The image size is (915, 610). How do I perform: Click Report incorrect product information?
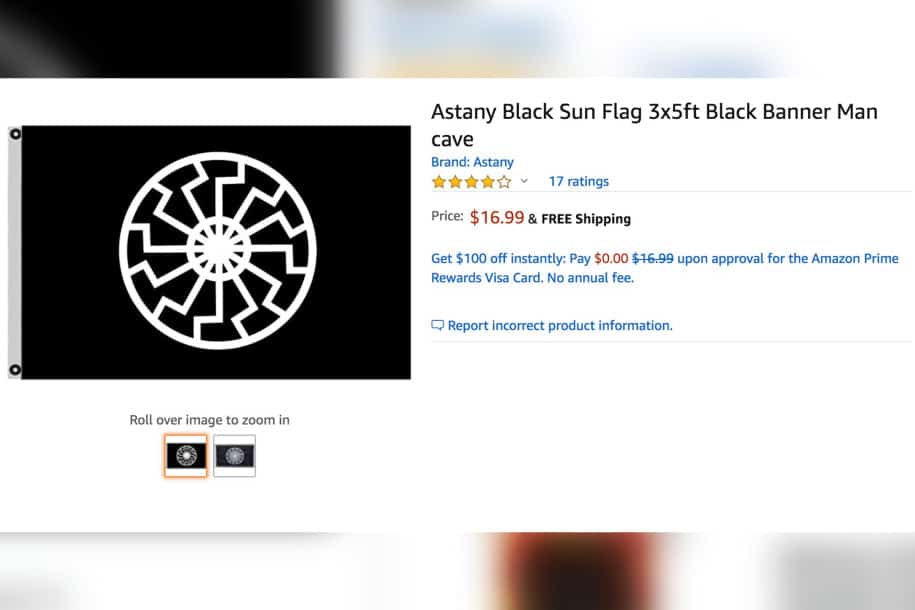point(560,325)
